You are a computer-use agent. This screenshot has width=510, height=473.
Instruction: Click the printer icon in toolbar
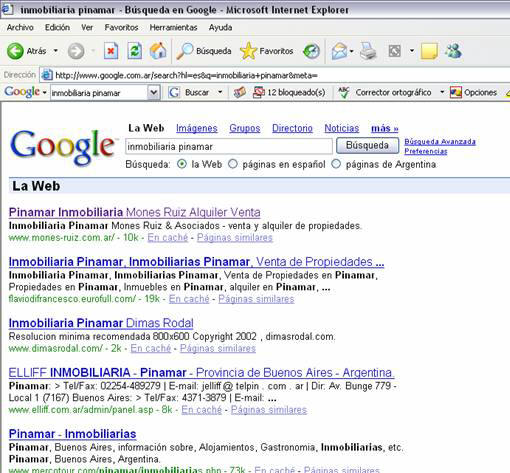coord(368,51)
